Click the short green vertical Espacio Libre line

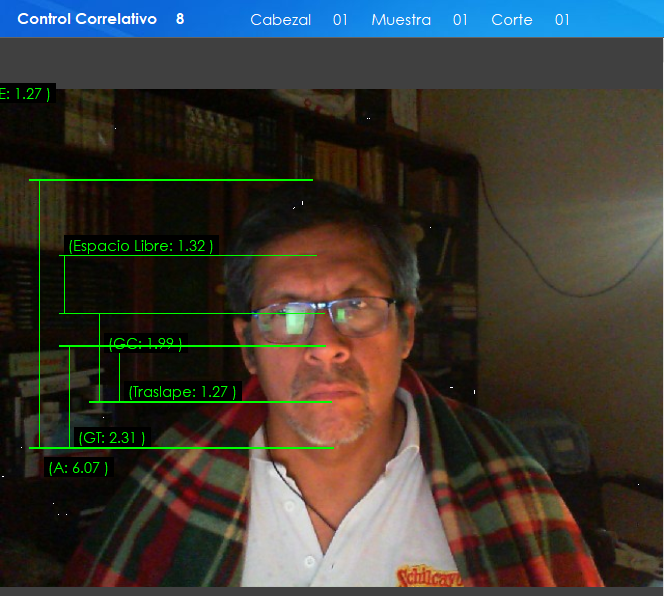(64, 285)
